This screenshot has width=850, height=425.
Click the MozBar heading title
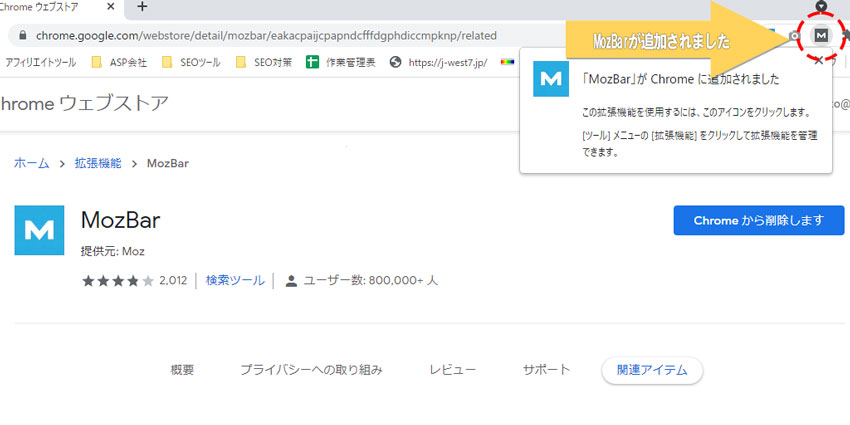120,220
